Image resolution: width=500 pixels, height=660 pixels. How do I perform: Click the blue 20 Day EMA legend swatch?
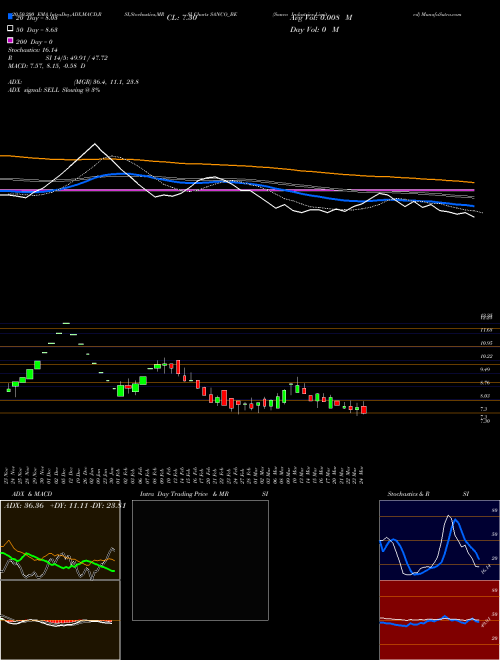coord(10,17)
